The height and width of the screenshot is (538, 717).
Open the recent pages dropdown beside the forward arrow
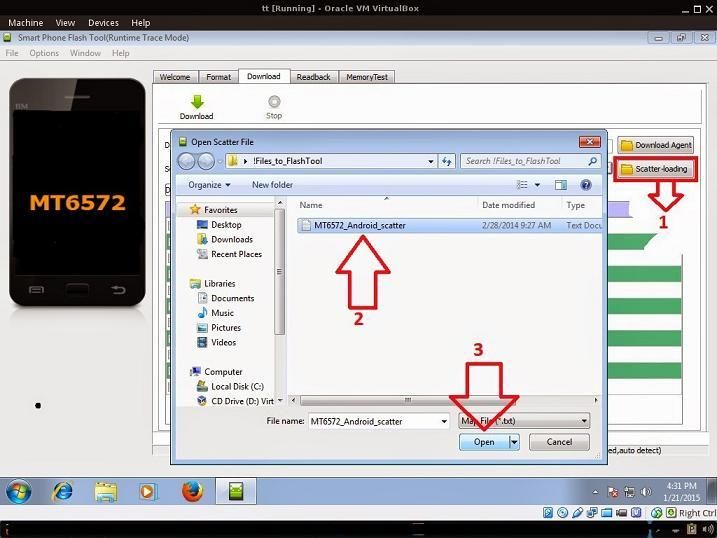click(220, 161)
